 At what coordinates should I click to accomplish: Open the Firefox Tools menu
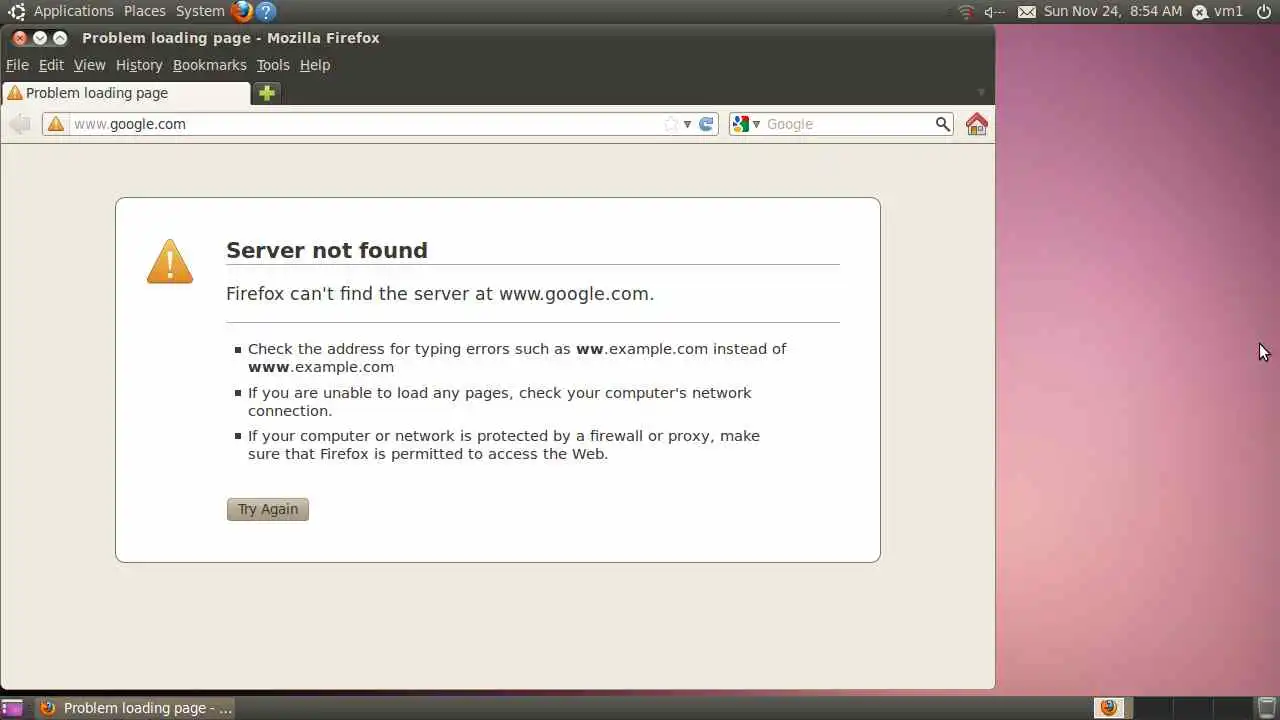click(x=273, y=65)
